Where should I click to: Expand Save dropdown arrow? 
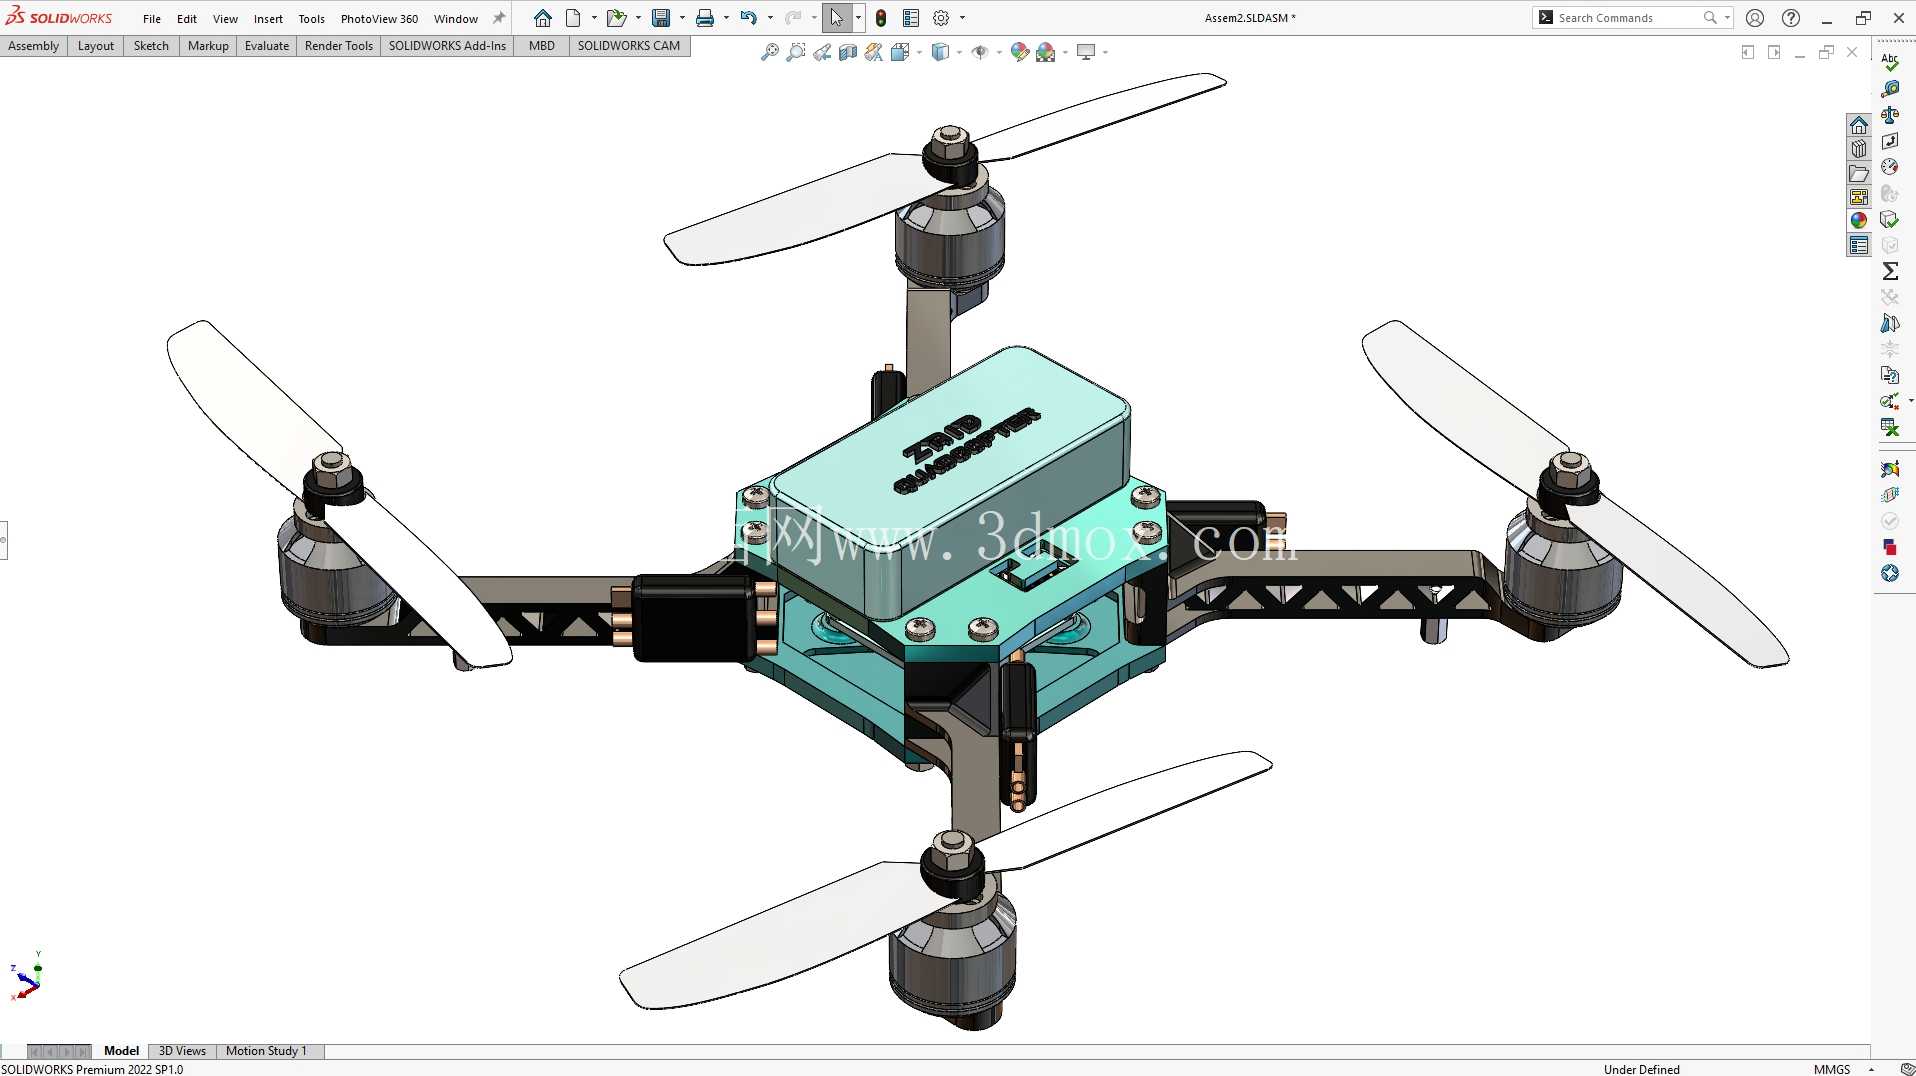tap(682, 18)
